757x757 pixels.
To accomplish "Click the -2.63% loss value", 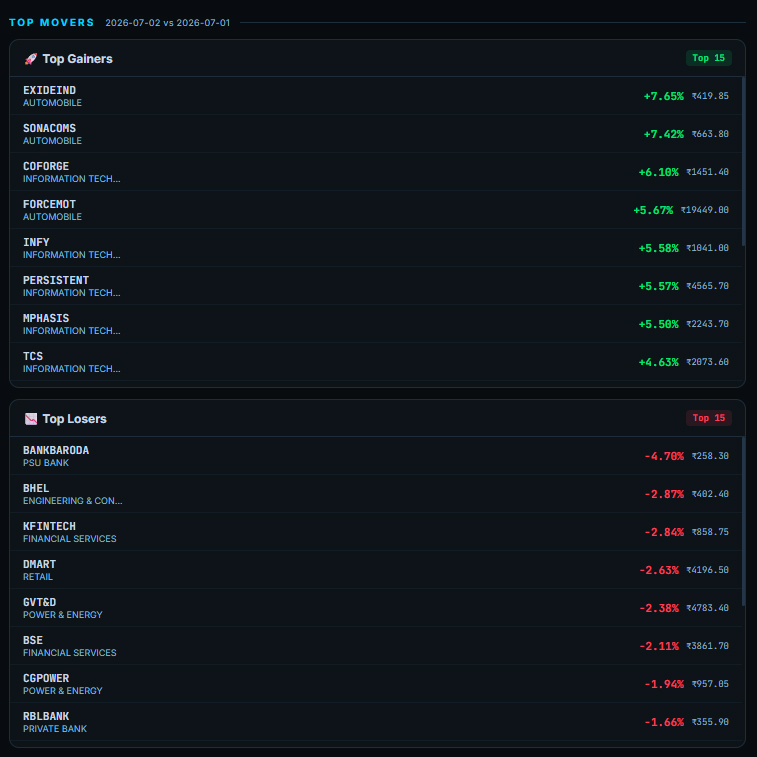I will [659, 570].
